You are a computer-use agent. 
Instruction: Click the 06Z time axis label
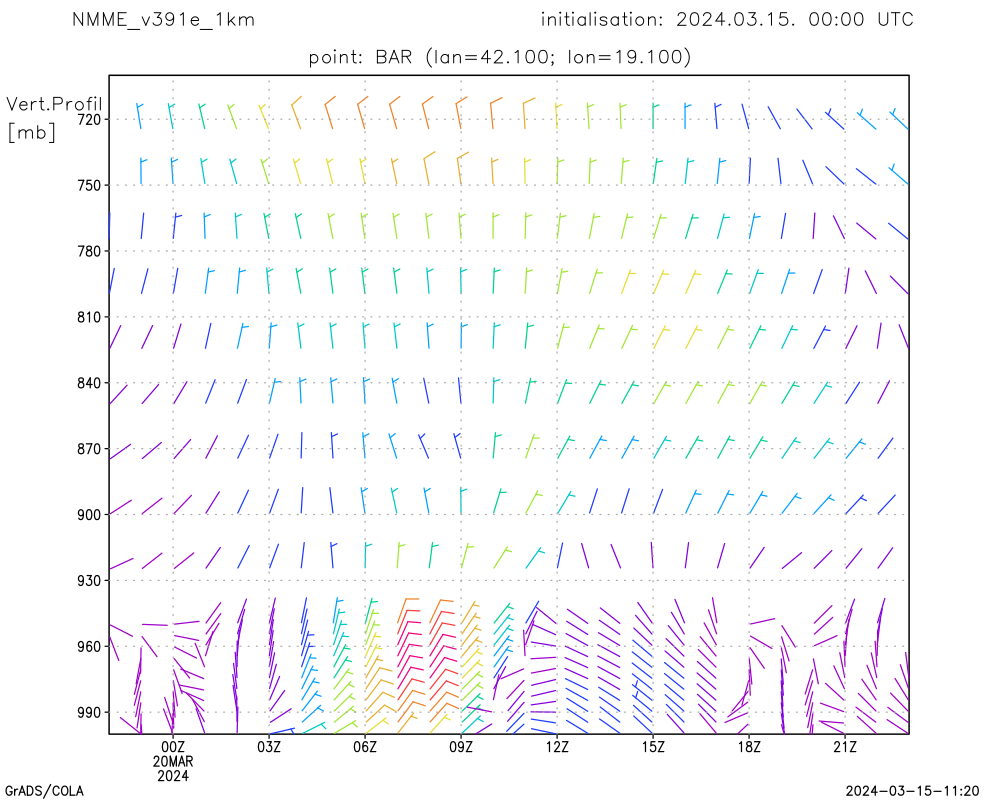pos(365,747)
